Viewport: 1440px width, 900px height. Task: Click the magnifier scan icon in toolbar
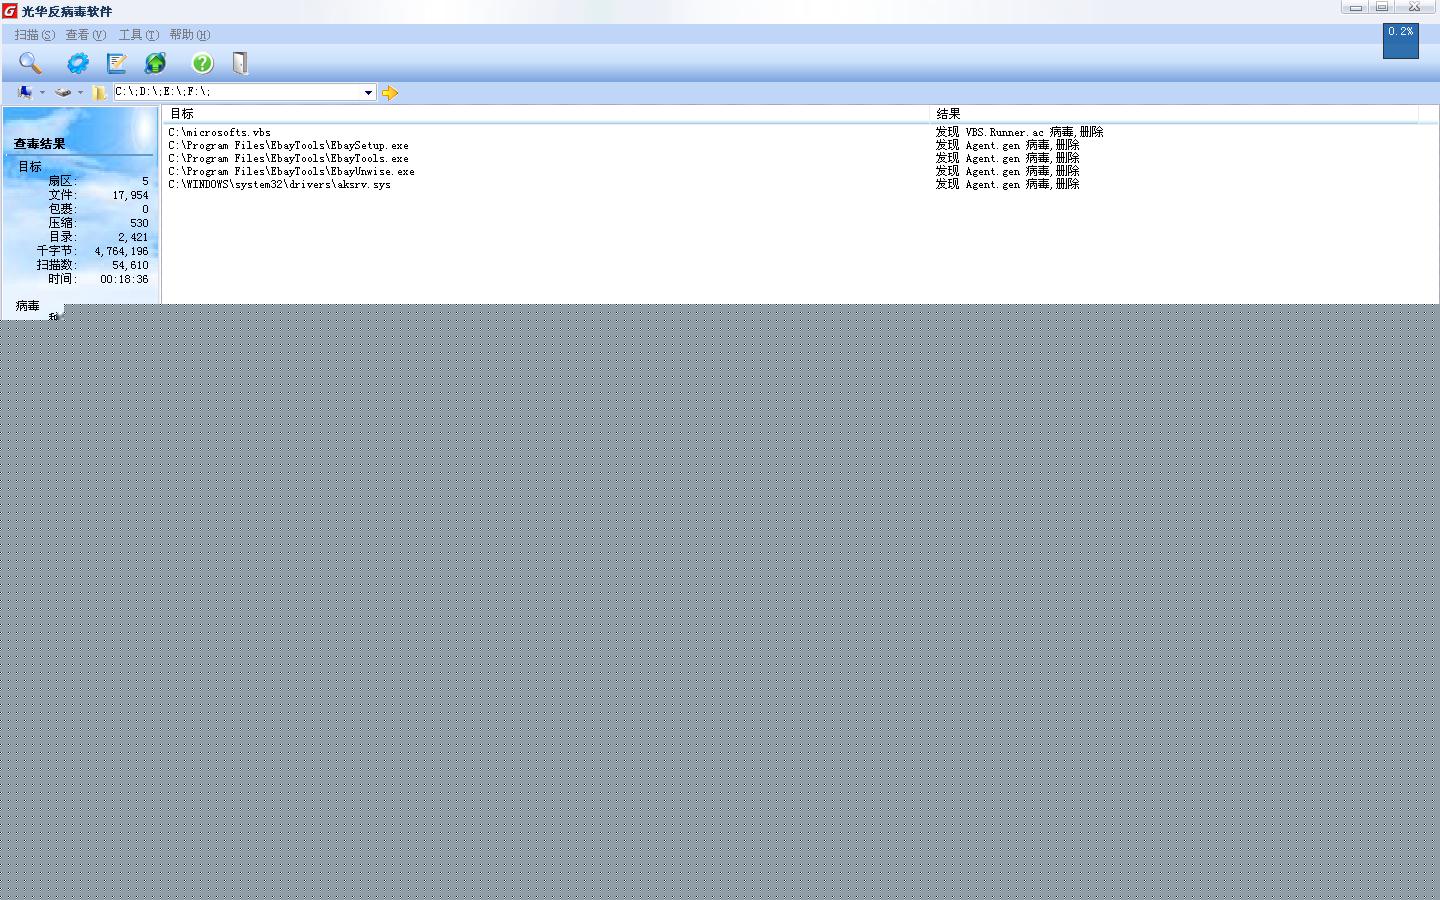pyautogui.click(x=30, y=63)
